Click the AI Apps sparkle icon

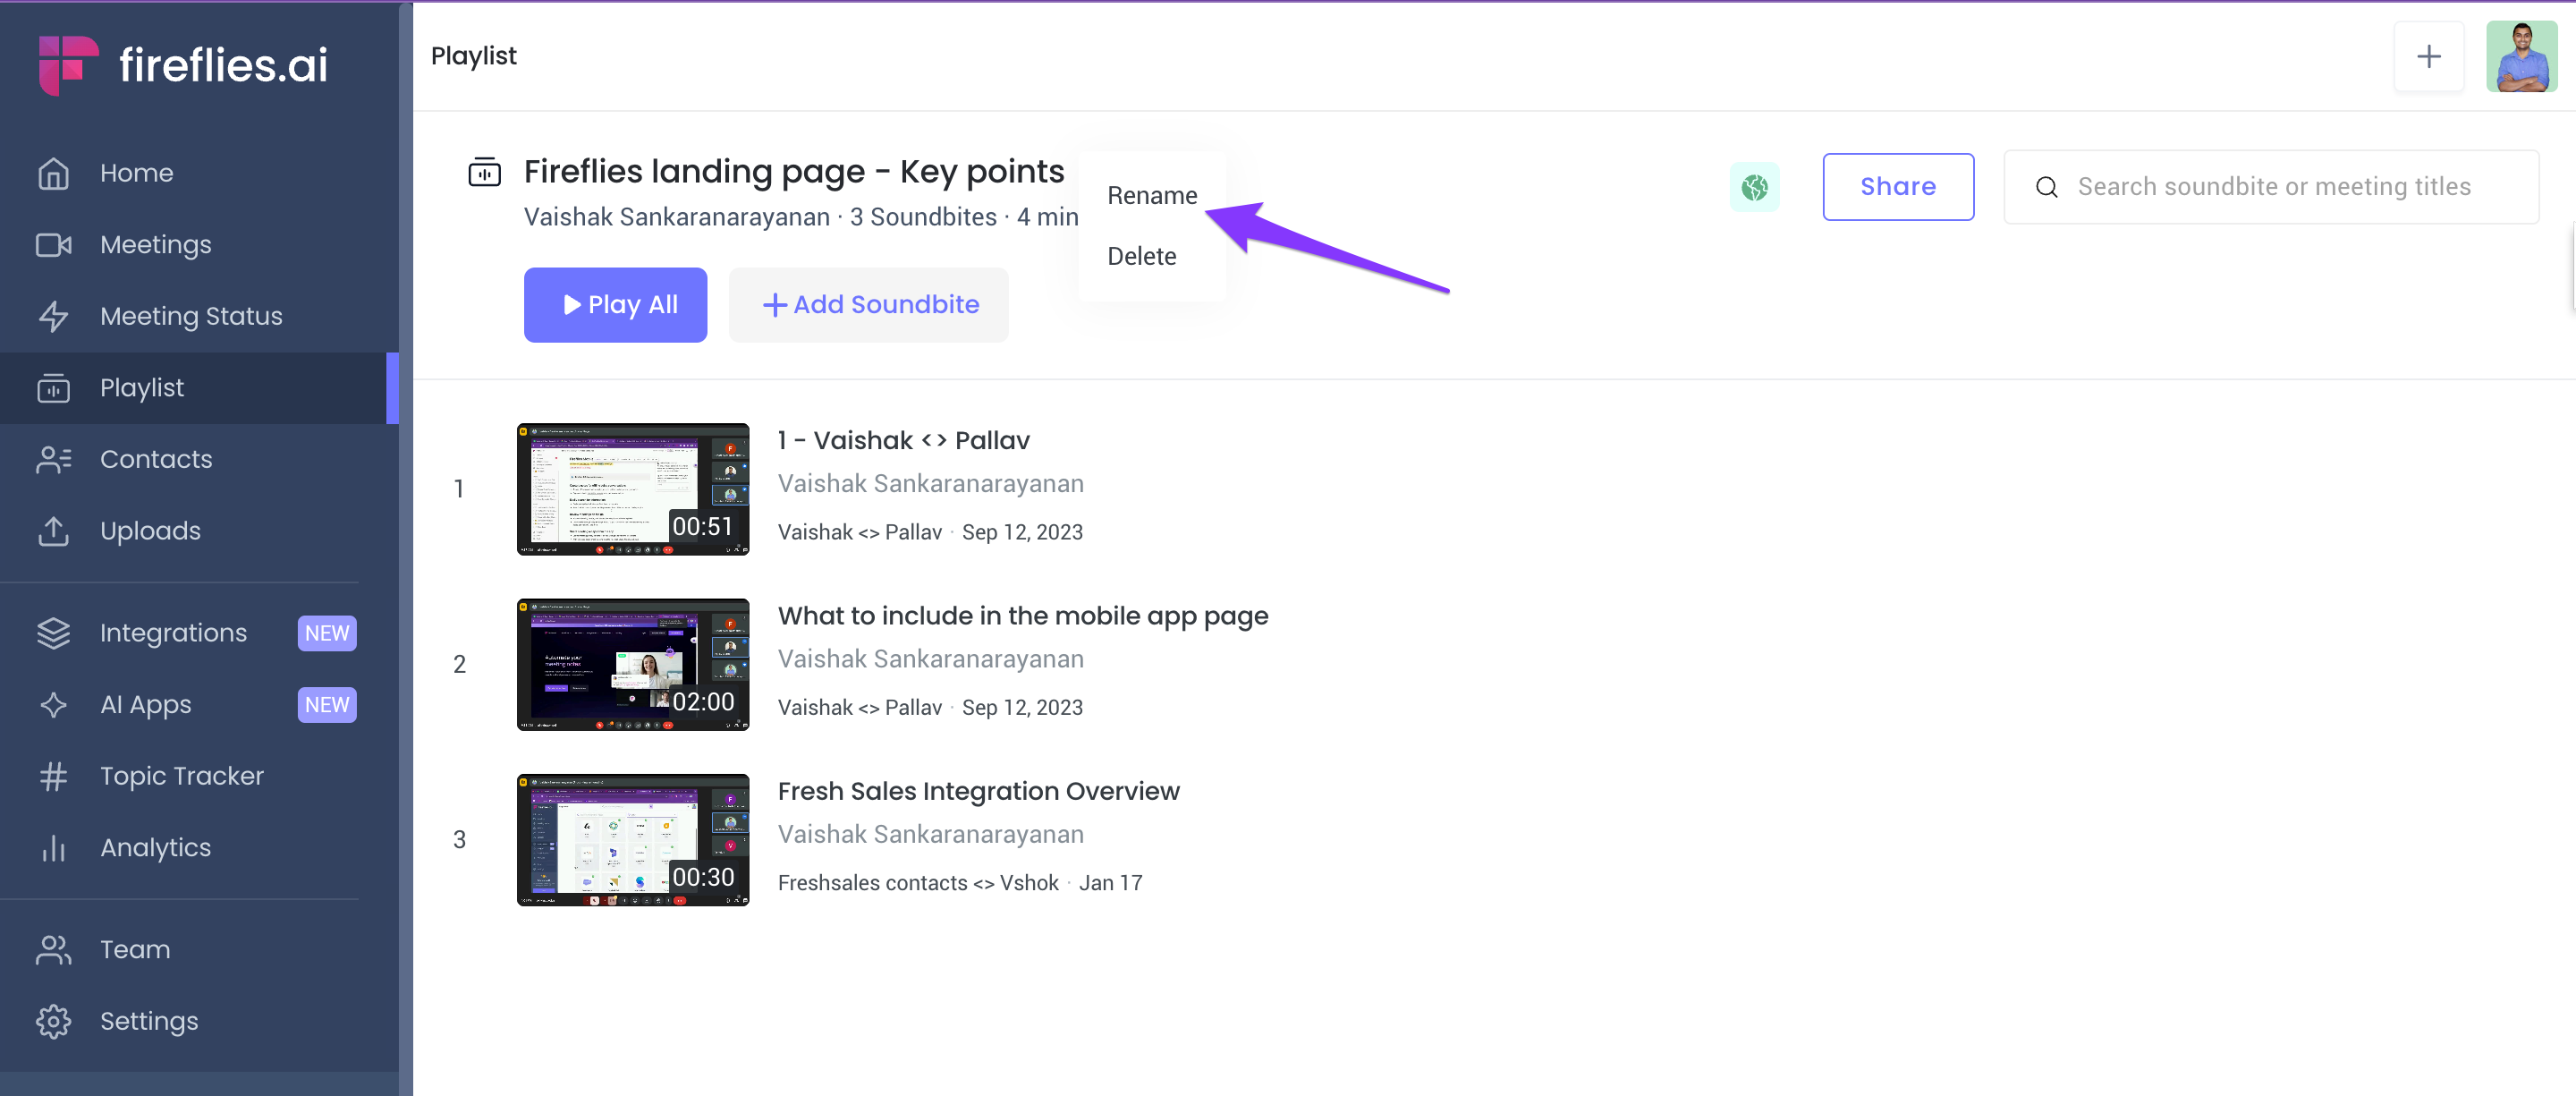click(x=54, y=705)
